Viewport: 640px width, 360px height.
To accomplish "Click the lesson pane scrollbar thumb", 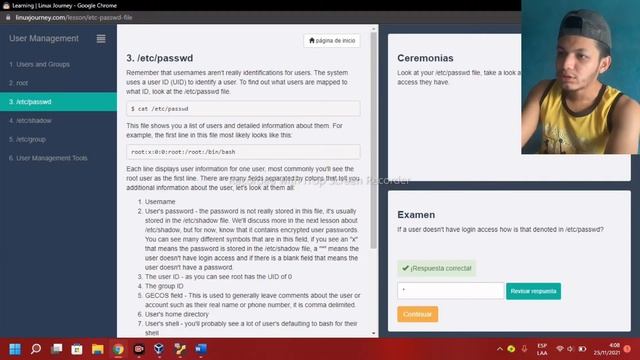I will click(x=373, y=141).
